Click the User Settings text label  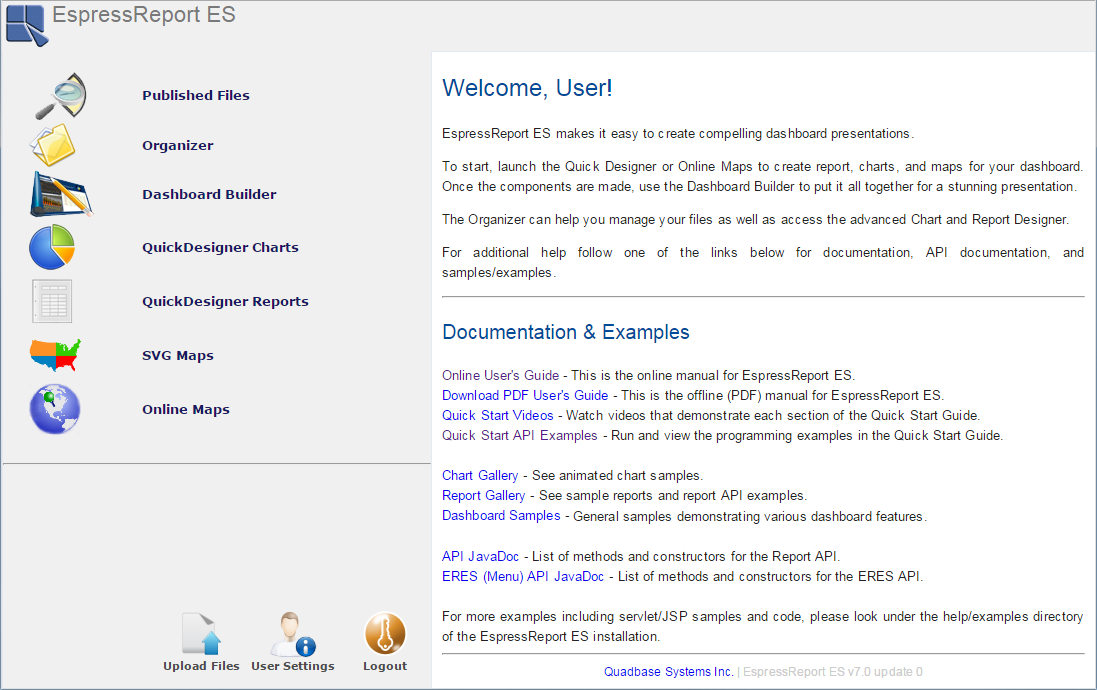click(293, 666)
